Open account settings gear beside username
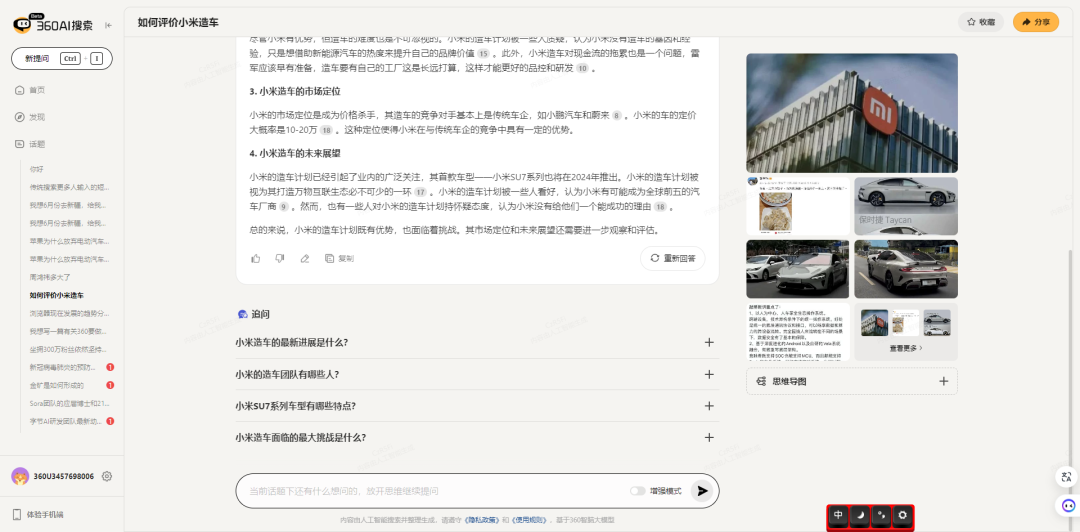 (107, 476)
